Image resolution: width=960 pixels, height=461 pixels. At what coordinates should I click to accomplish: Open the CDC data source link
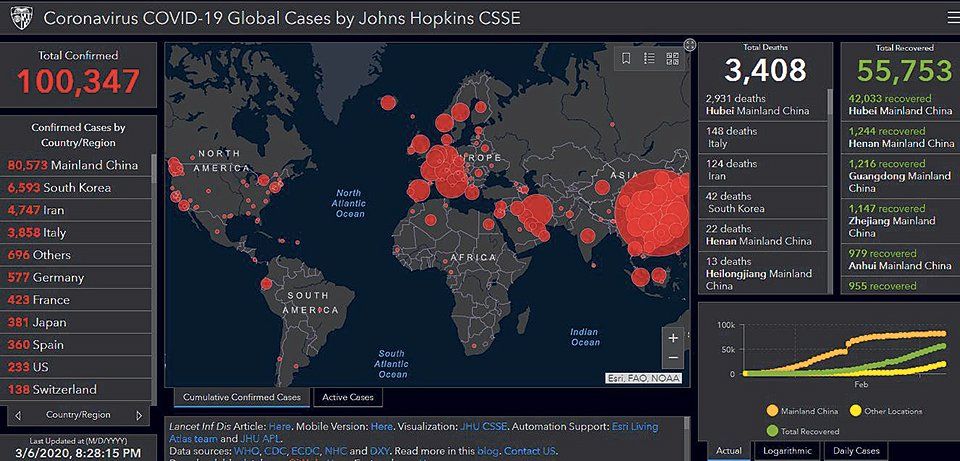[274, 451]
